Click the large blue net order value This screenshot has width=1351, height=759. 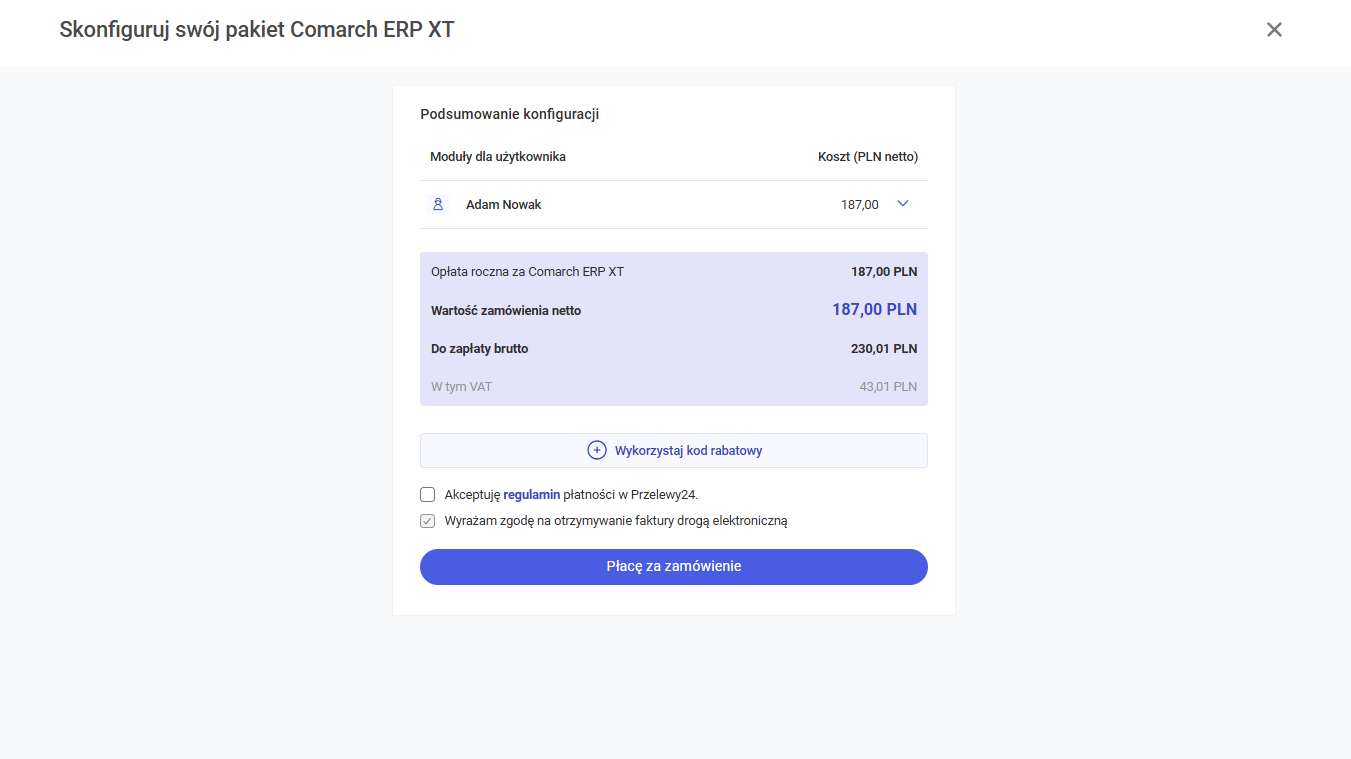(x=874, y=310)
